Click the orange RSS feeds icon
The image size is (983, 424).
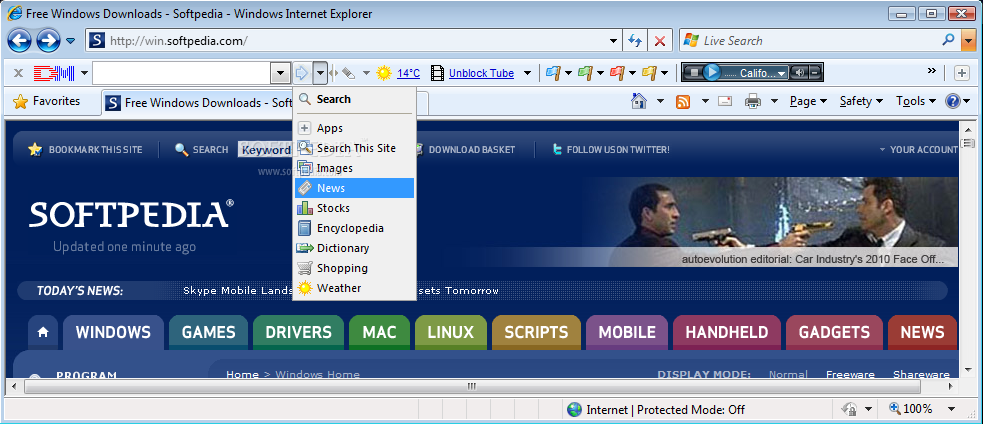(x=683, y=101)
